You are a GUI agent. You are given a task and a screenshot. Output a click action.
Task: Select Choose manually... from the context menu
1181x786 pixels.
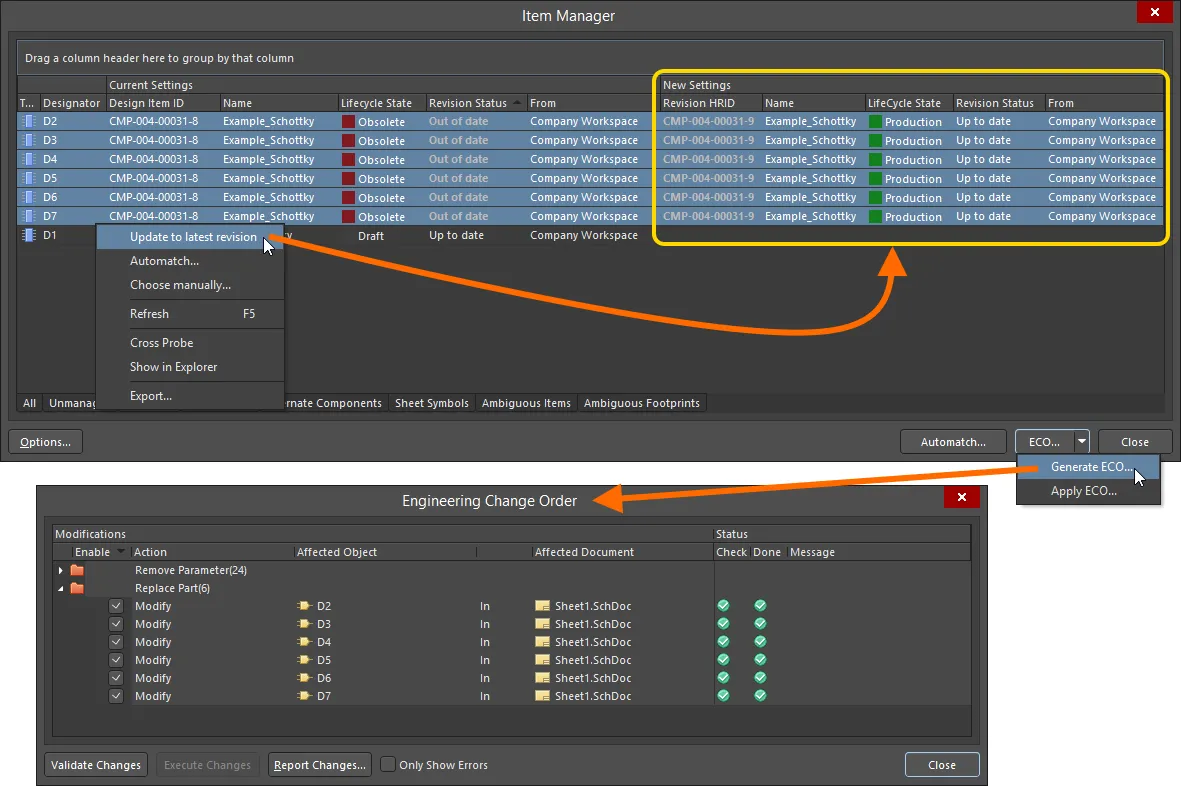[x=191, y=285]
